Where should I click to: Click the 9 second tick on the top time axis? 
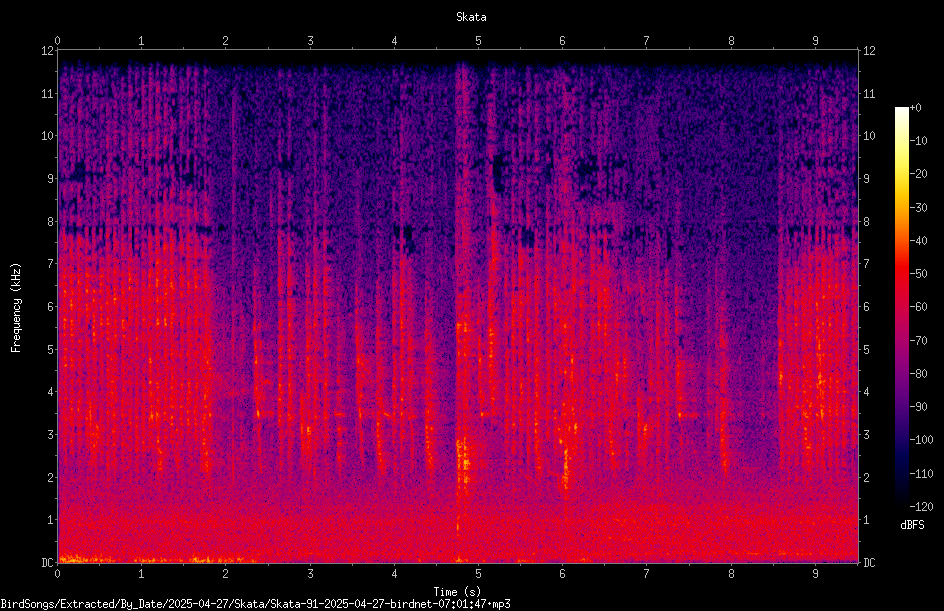(x=815, y=41)
